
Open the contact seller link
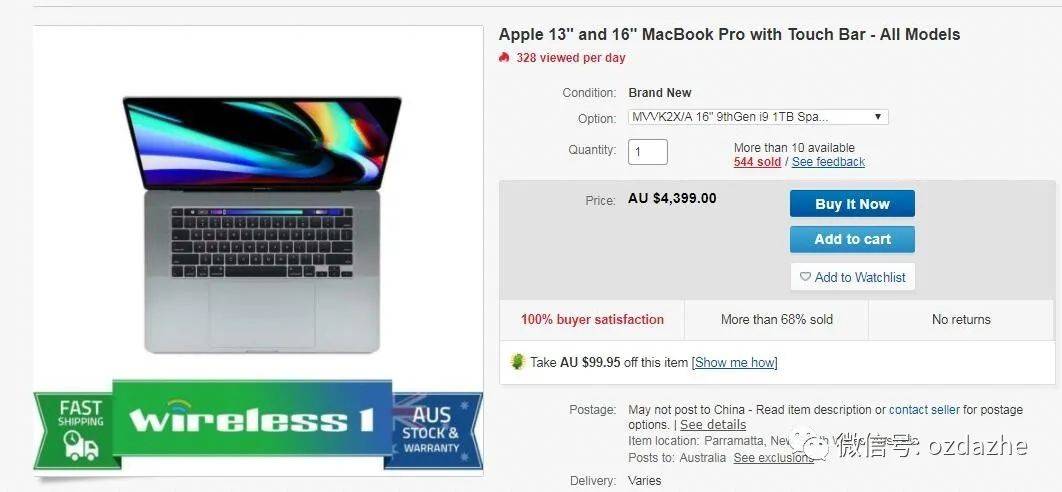point(924,409)
